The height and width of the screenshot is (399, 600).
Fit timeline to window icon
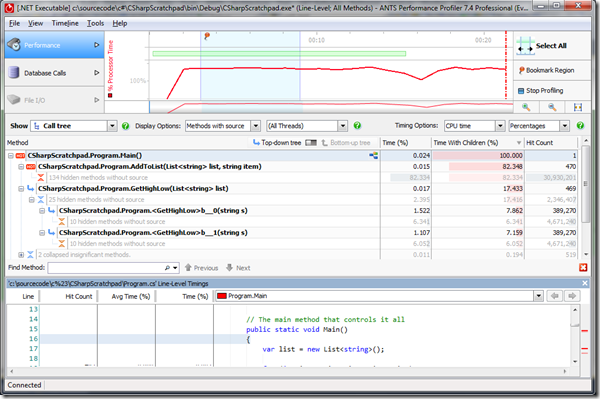pos(578,107)
